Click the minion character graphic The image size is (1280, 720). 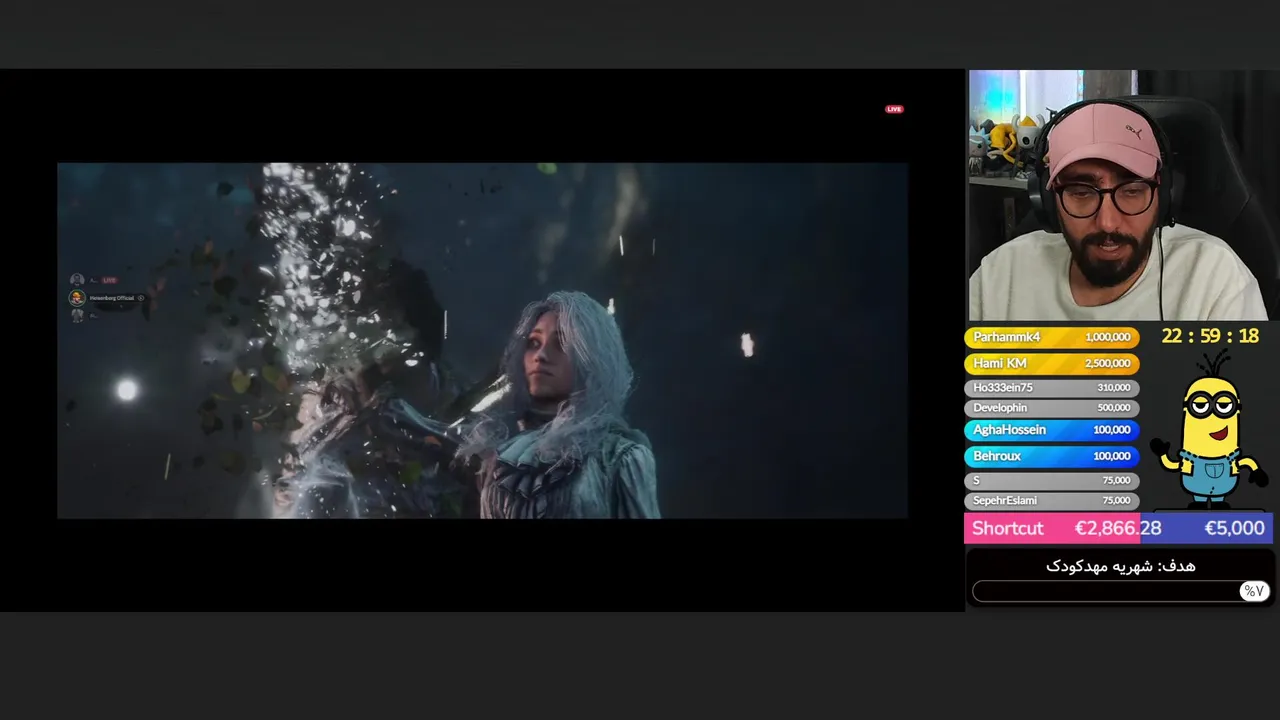[x=1210, y=430]
